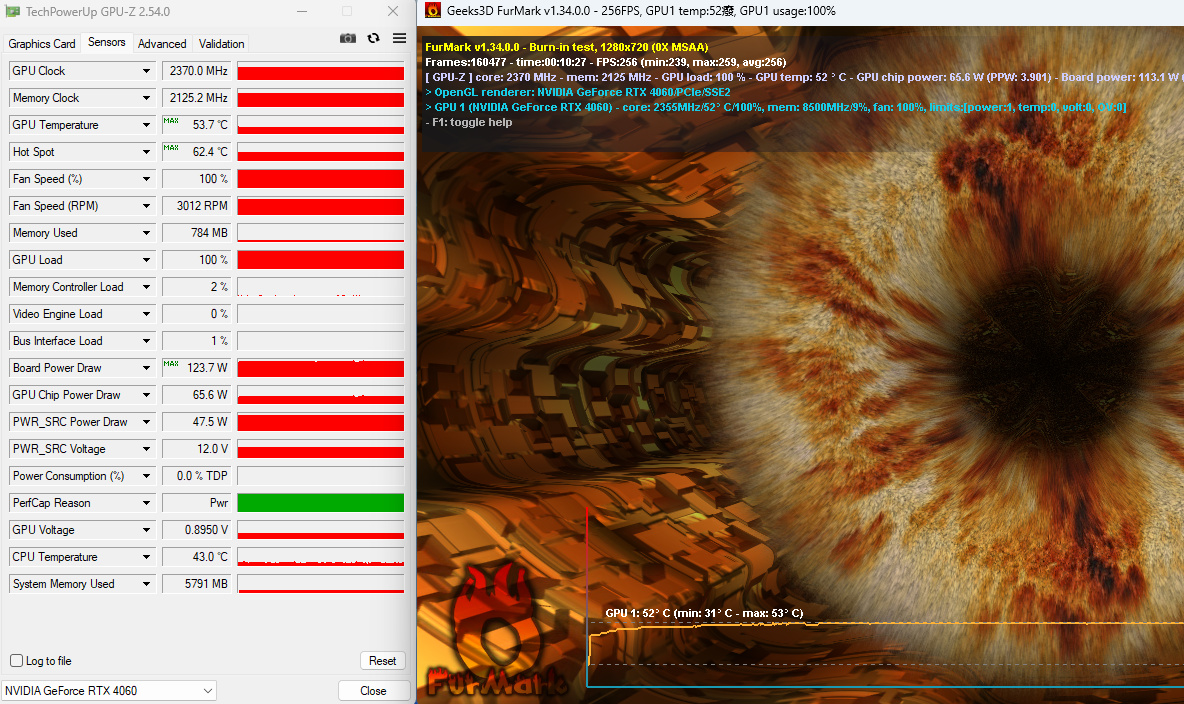Click the FurMark temperature graph label
The width and height of the screenshot is (1184, 704).
point(704,613)
